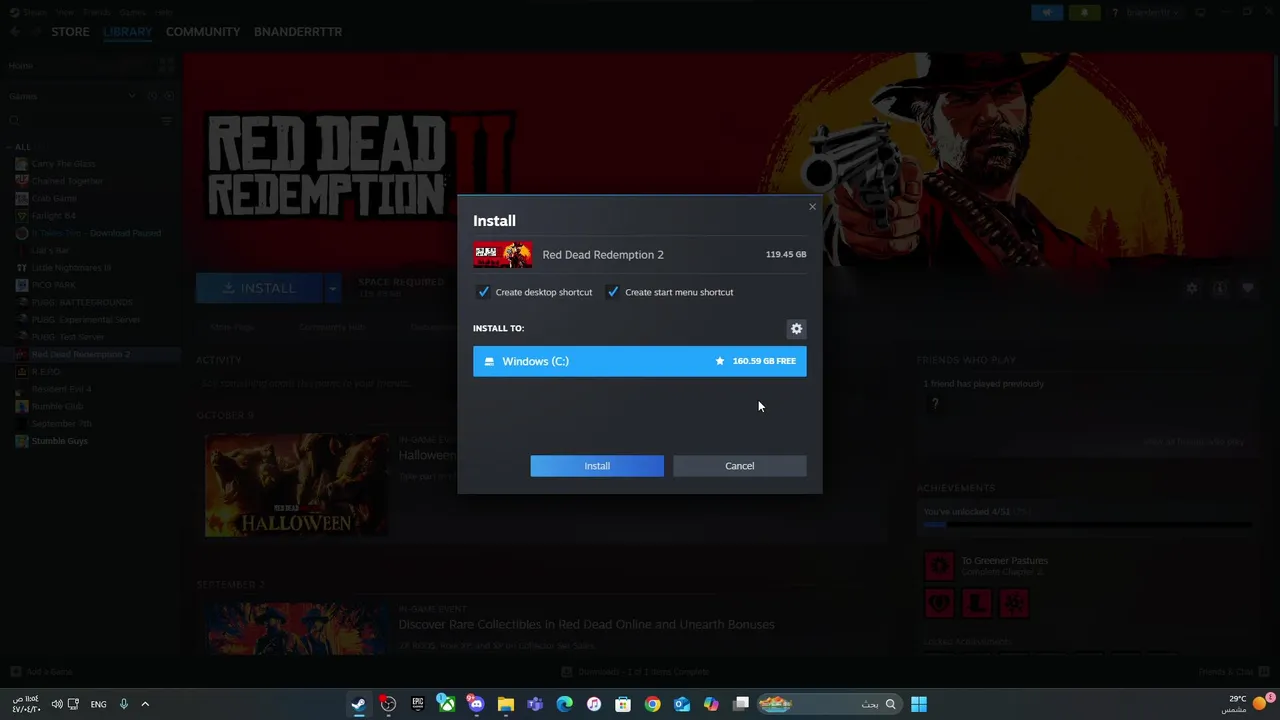Open Discord from taskbar
The height and width of the screenshot is (720, 1280).
pos(476,704)
